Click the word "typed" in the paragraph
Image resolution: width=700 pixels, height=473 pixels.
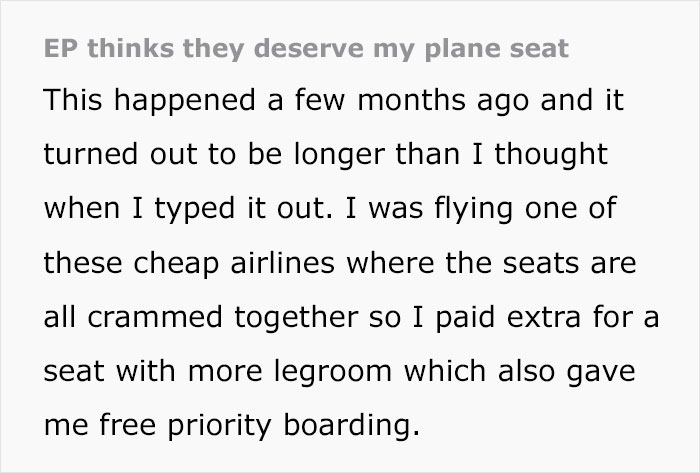pos(185,211)
